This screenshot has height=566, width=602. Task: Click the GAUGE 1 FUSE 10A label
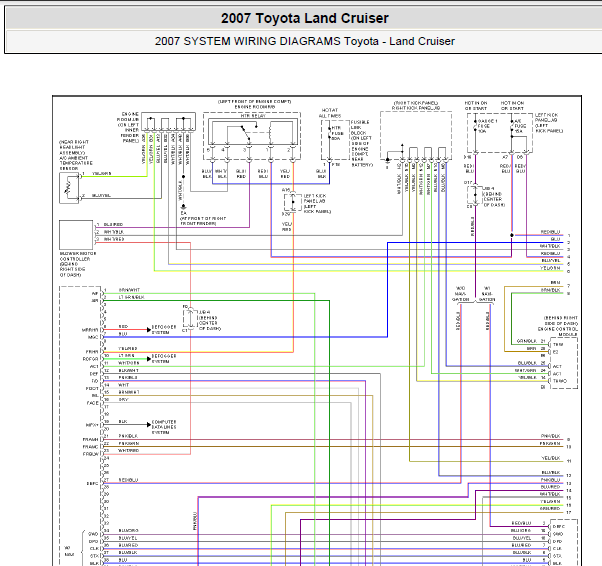coord(488,126)
